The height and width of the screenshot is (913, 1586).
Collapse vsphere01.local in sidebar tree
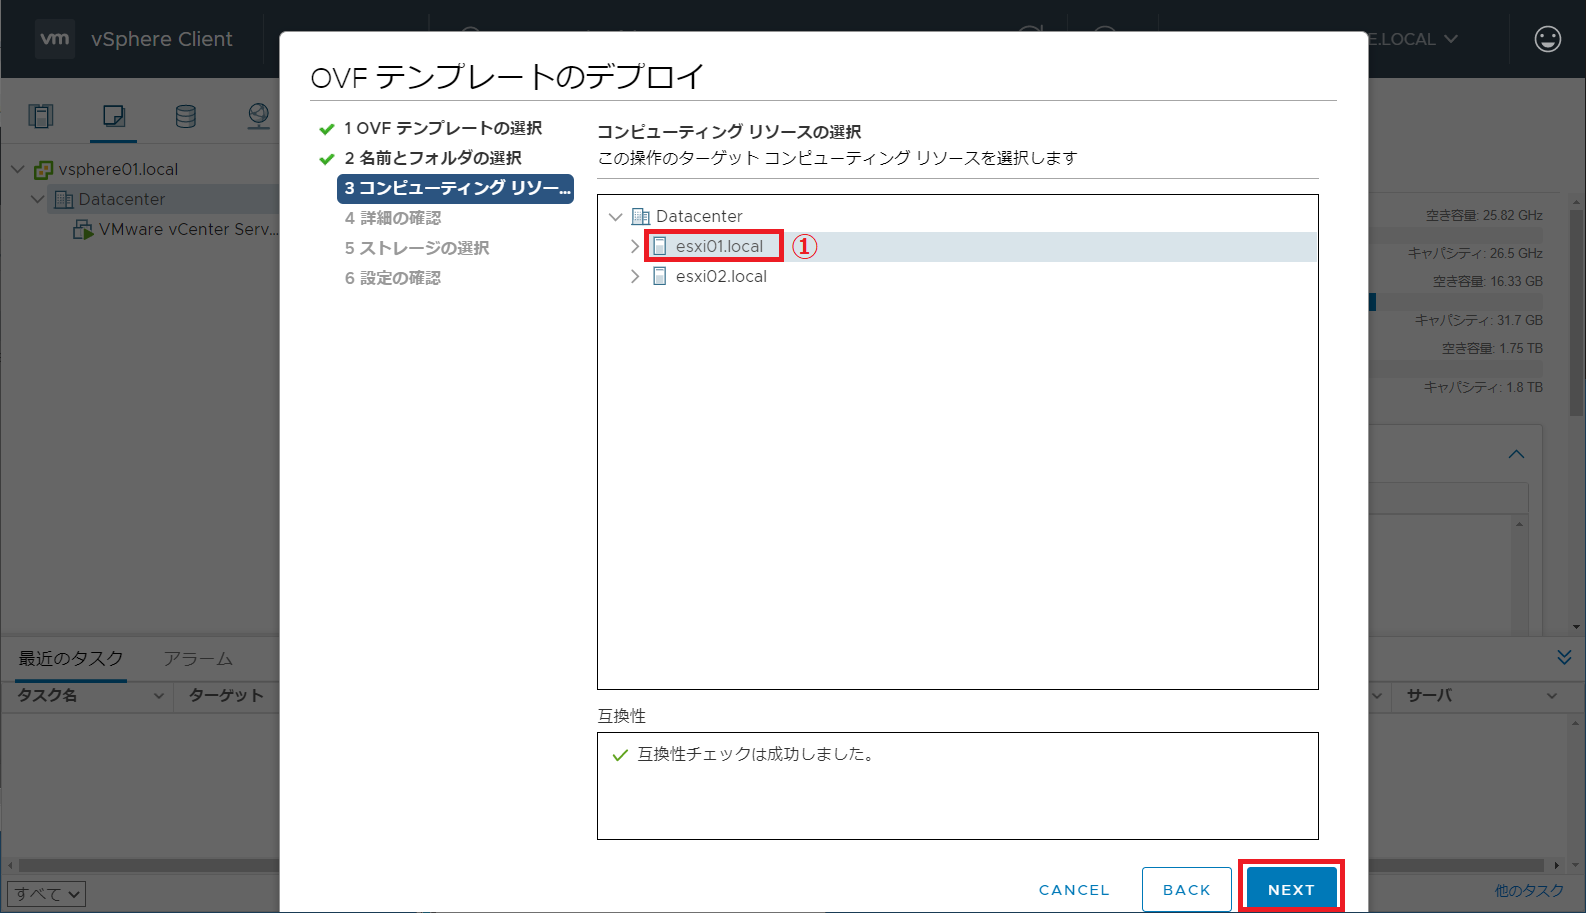tap(17, 169)
